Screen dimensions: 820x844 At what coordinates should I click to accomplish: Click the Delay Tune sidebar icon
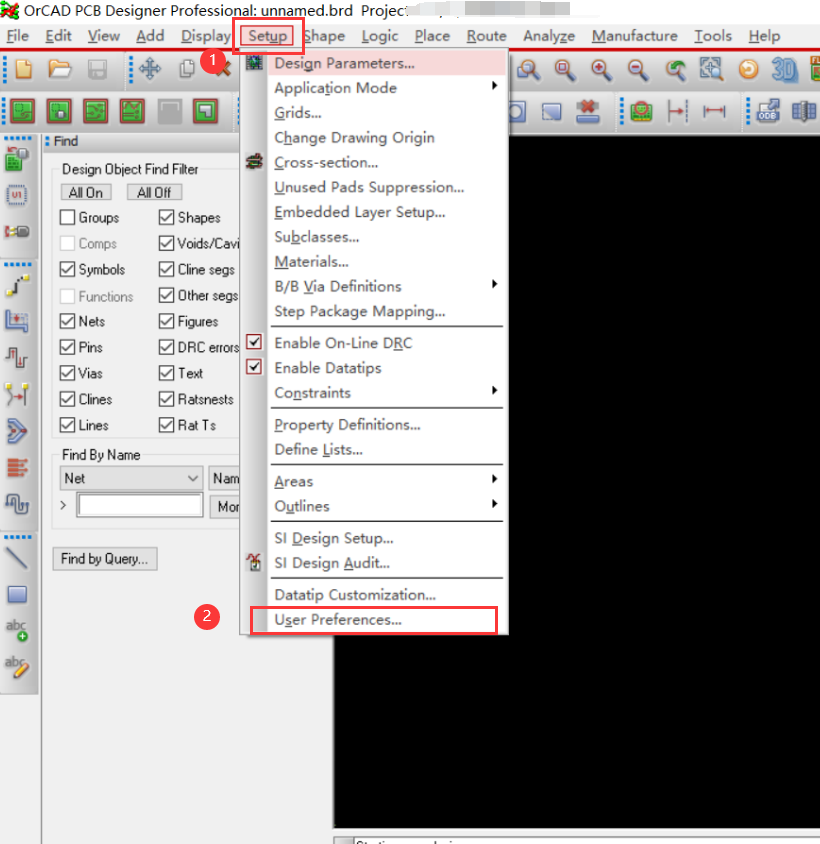coord(17,504)
